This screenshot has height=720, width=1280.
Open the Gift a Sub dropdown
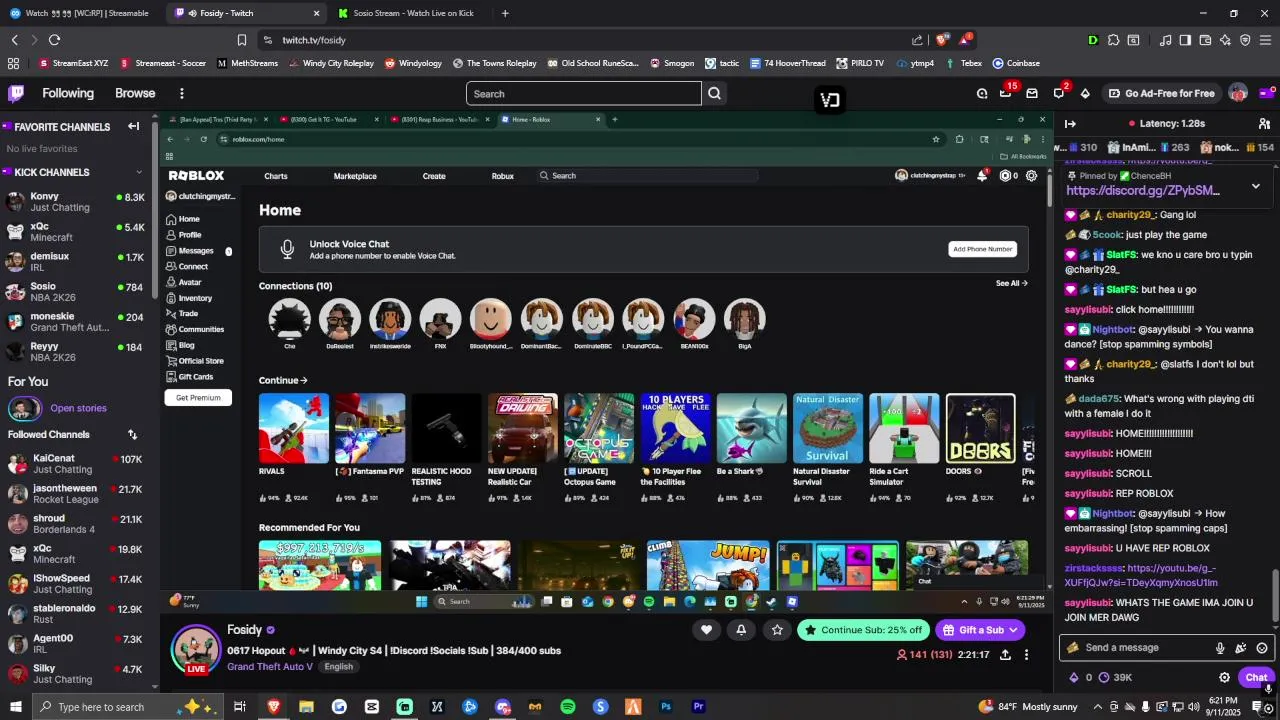(x=981, y=630)
